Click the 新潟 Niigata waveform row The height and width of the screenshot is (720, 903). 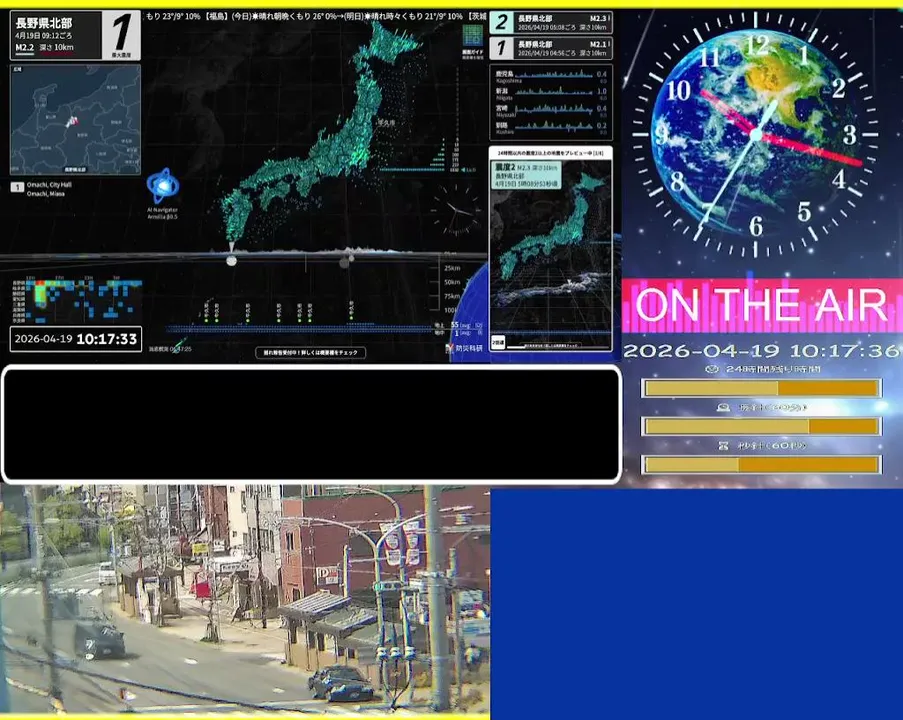click(551, 93)
